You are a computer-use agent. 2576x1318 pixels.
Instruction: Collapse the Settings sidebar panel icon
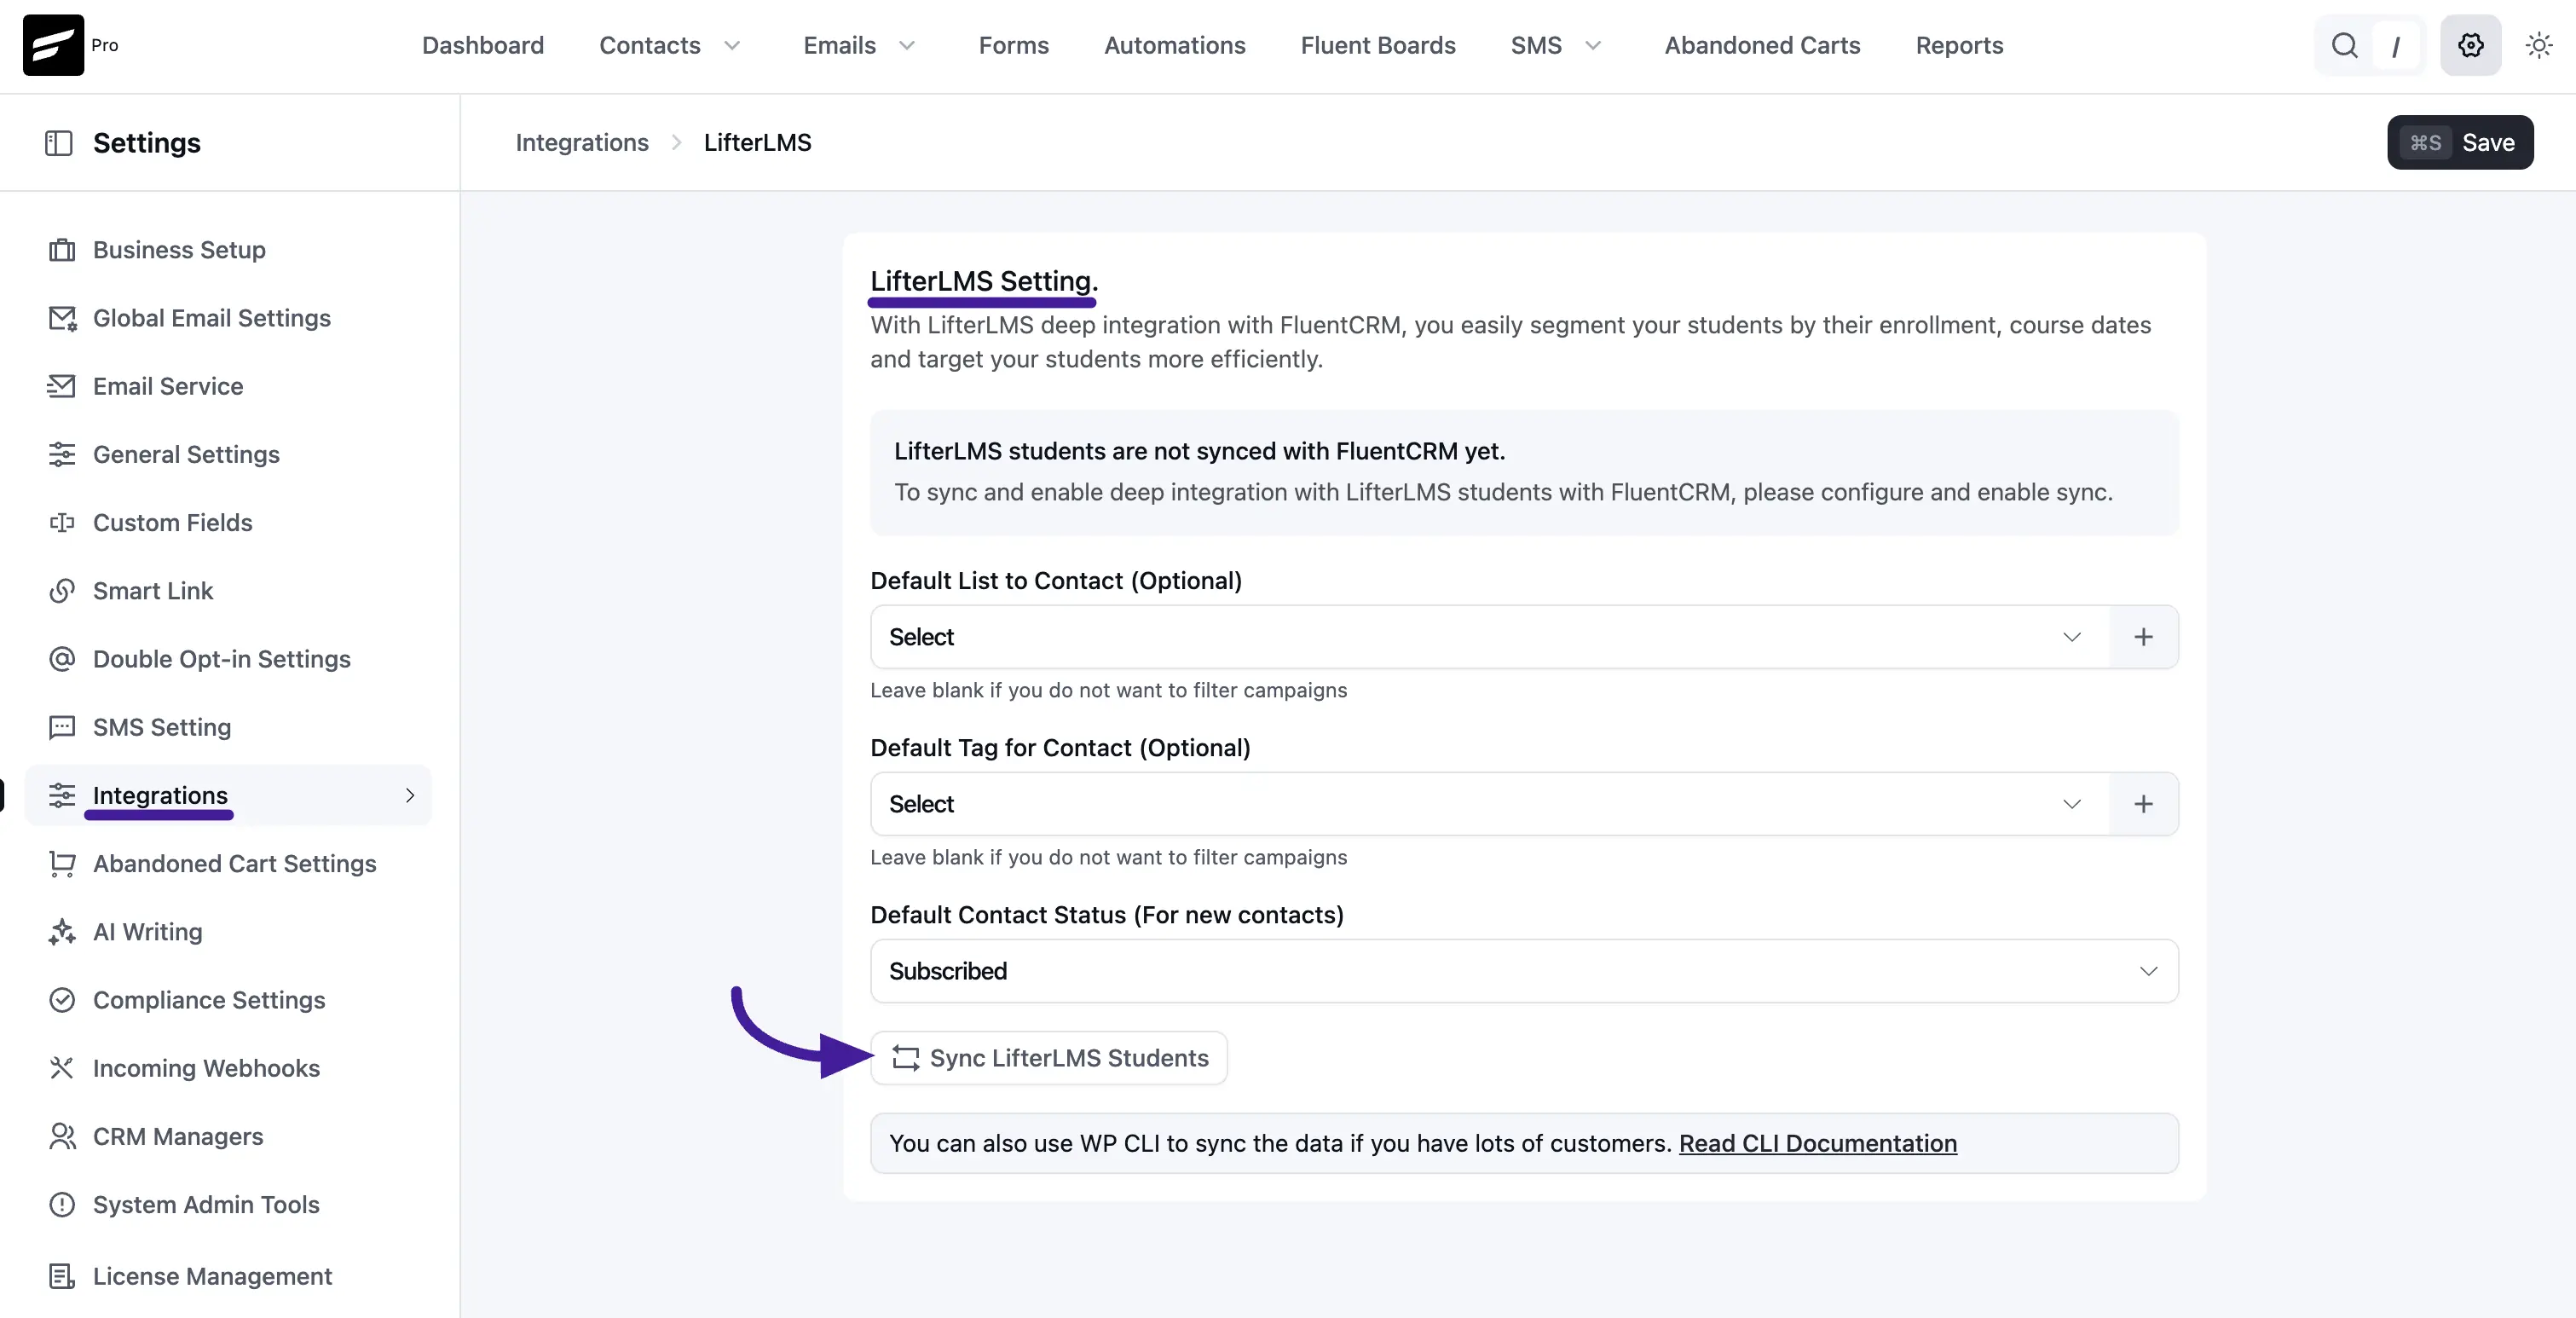coord(59,143)
